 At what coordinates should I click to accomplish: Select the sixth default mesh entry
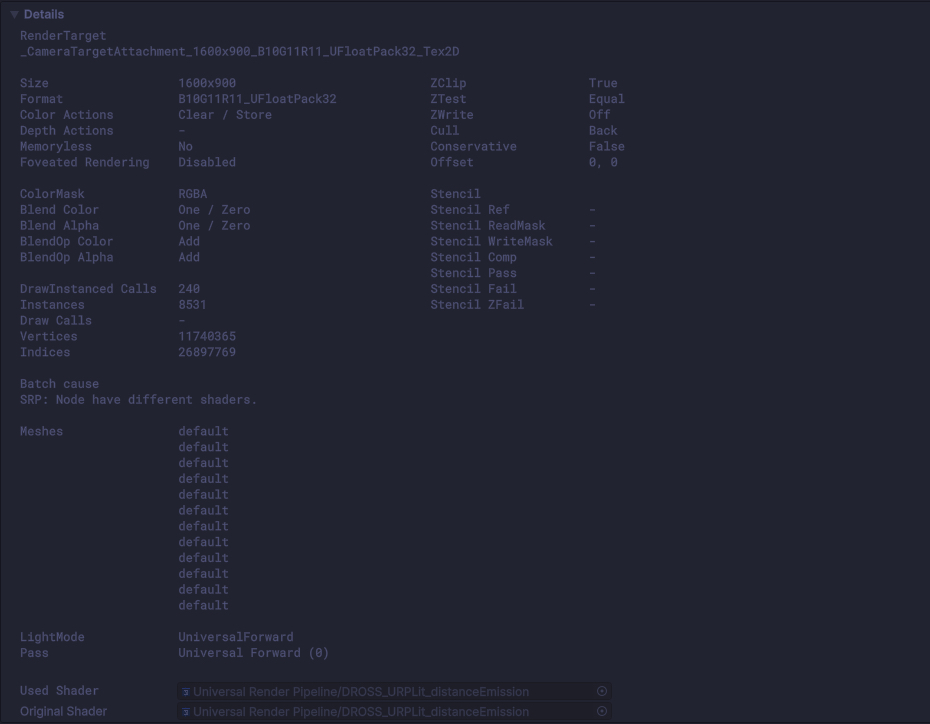coord(203,510)
